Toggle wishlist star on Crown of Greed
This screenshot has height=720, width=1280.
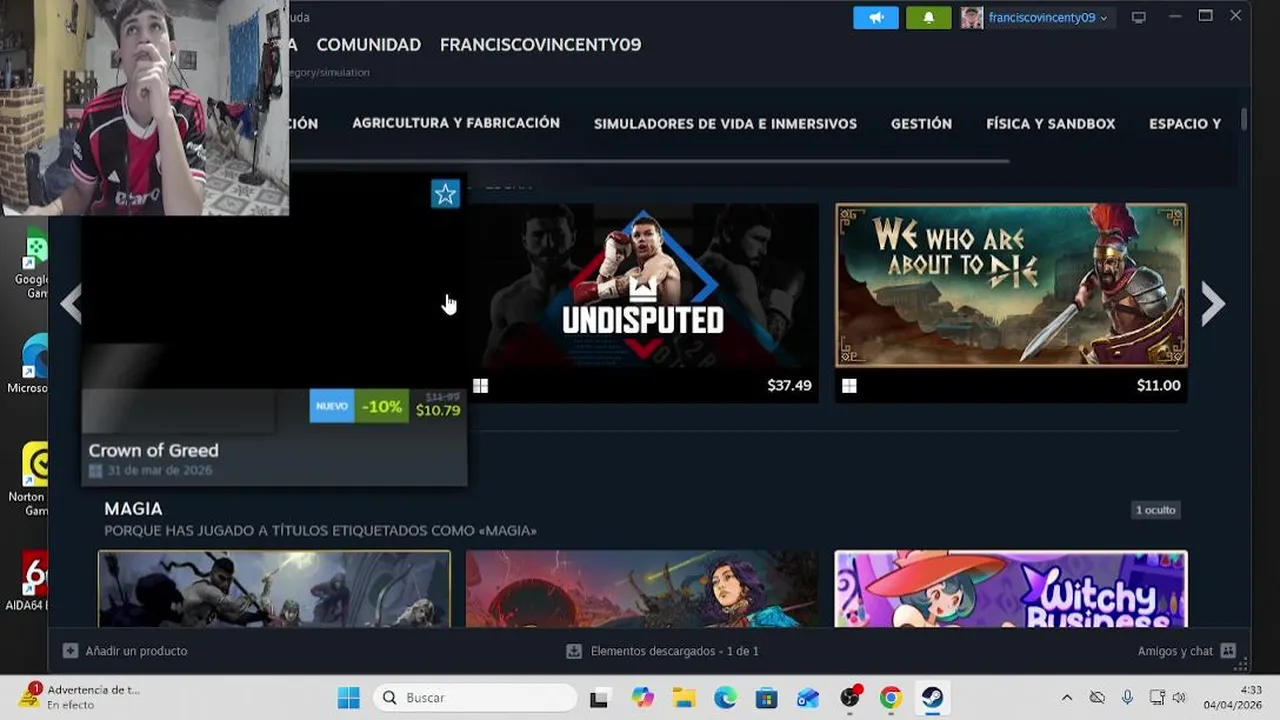pos(445,194)
